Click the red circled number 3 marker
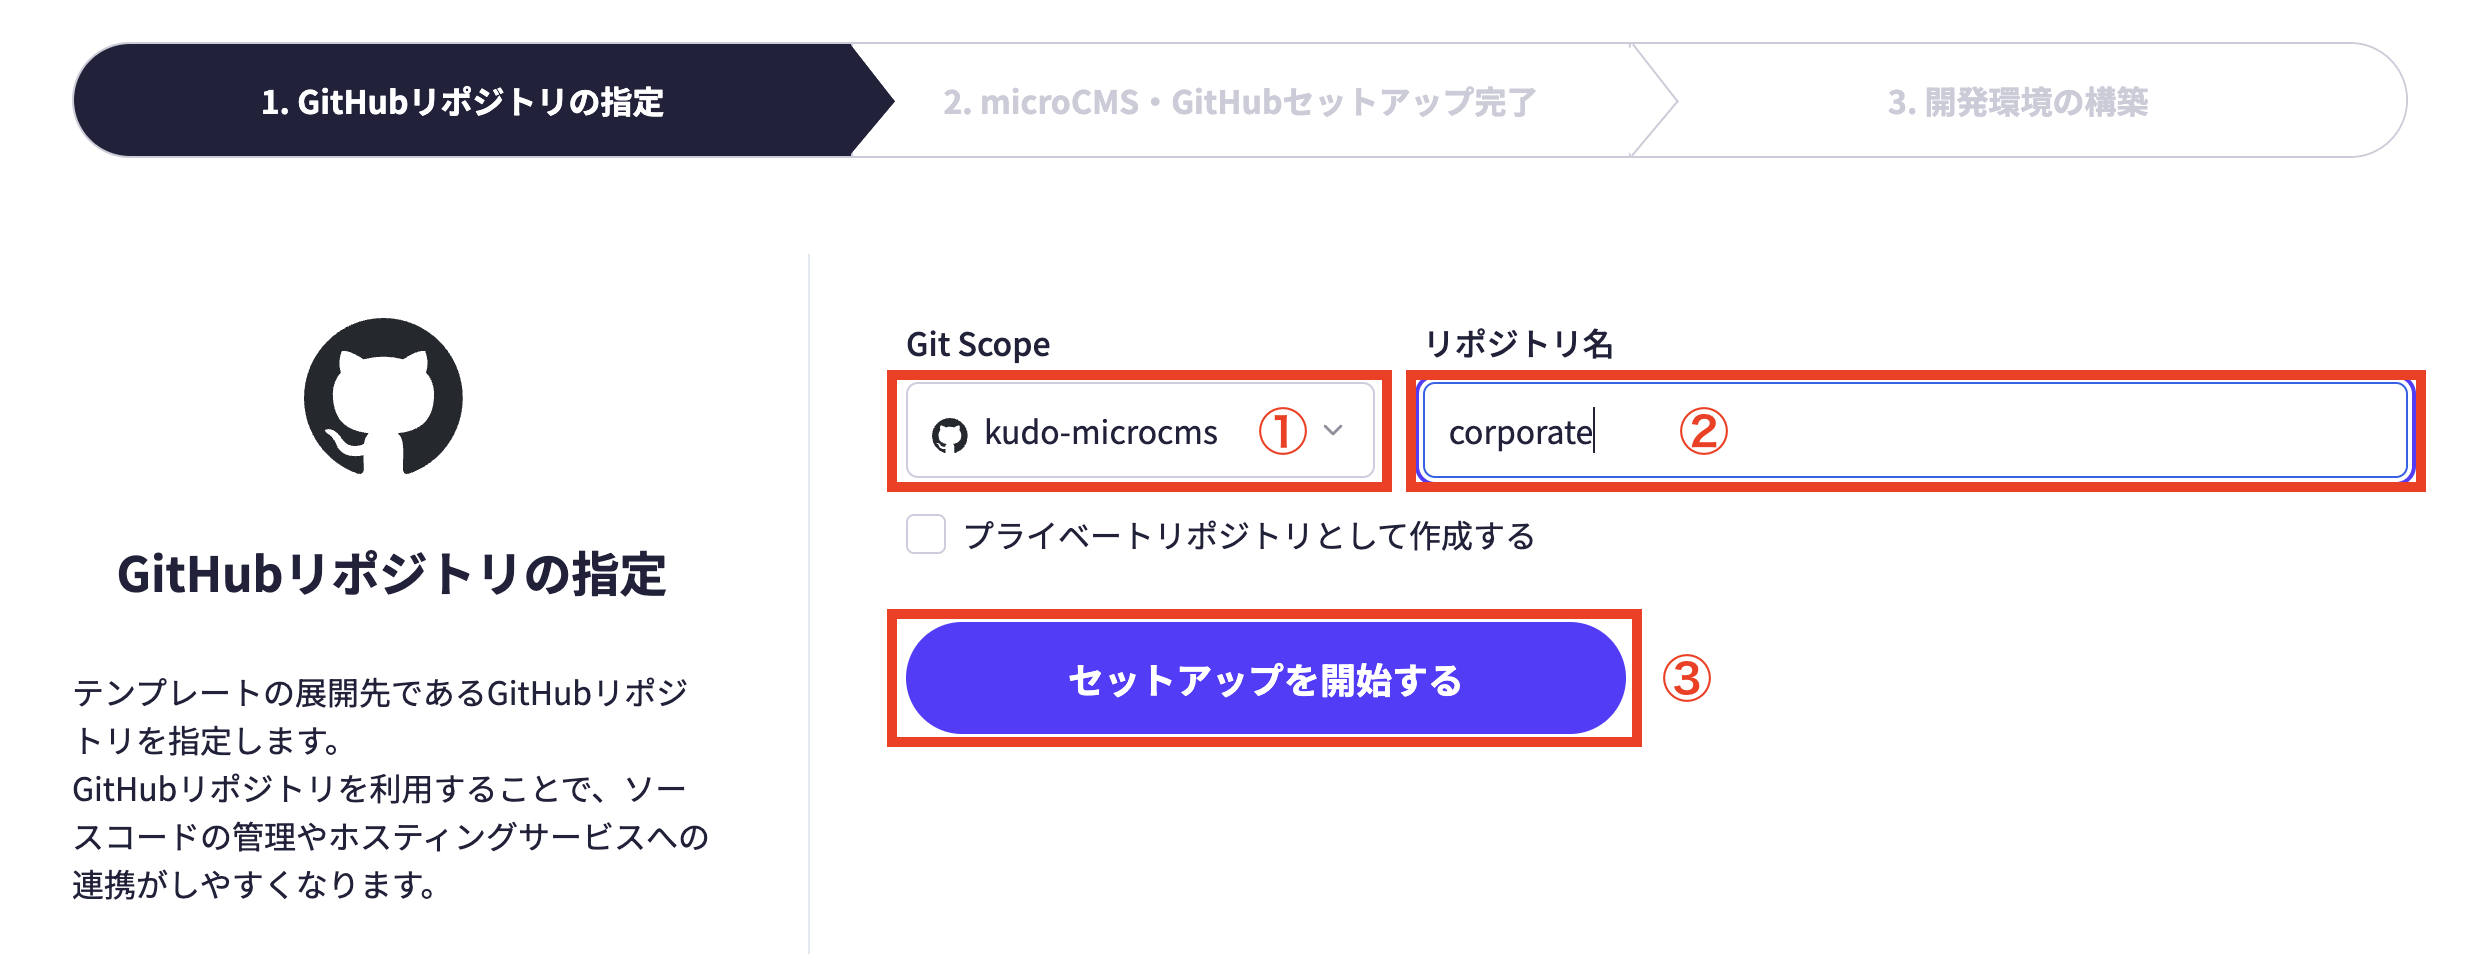This screenshot has height=954, width=2490. click(1686, 678)
